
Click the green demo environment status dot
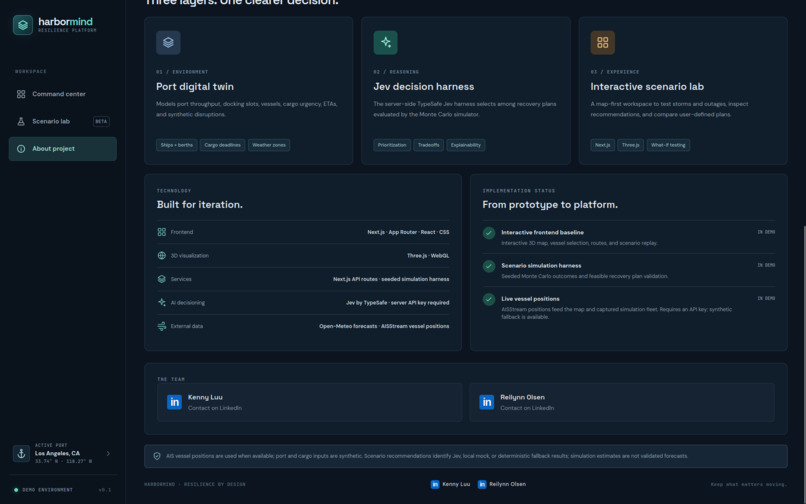pyautogui.click(x=16, y=490)
